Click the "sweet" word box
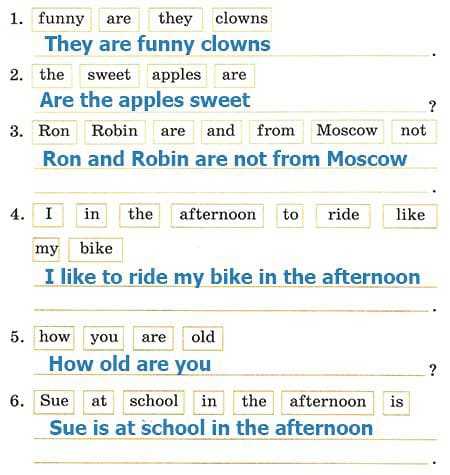The image size is (450, 475). (110, 76)
